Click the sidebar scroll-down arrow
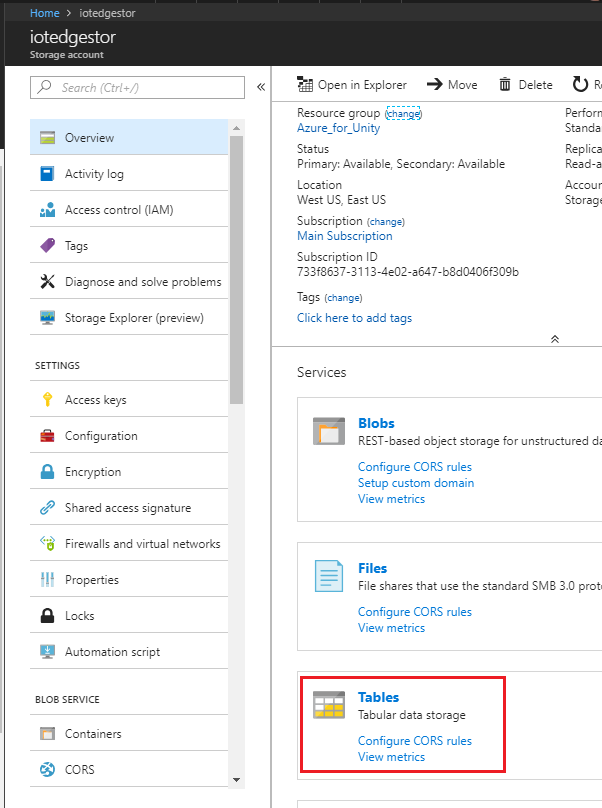The height and width of the screenshot is (808, 602). 237,780
